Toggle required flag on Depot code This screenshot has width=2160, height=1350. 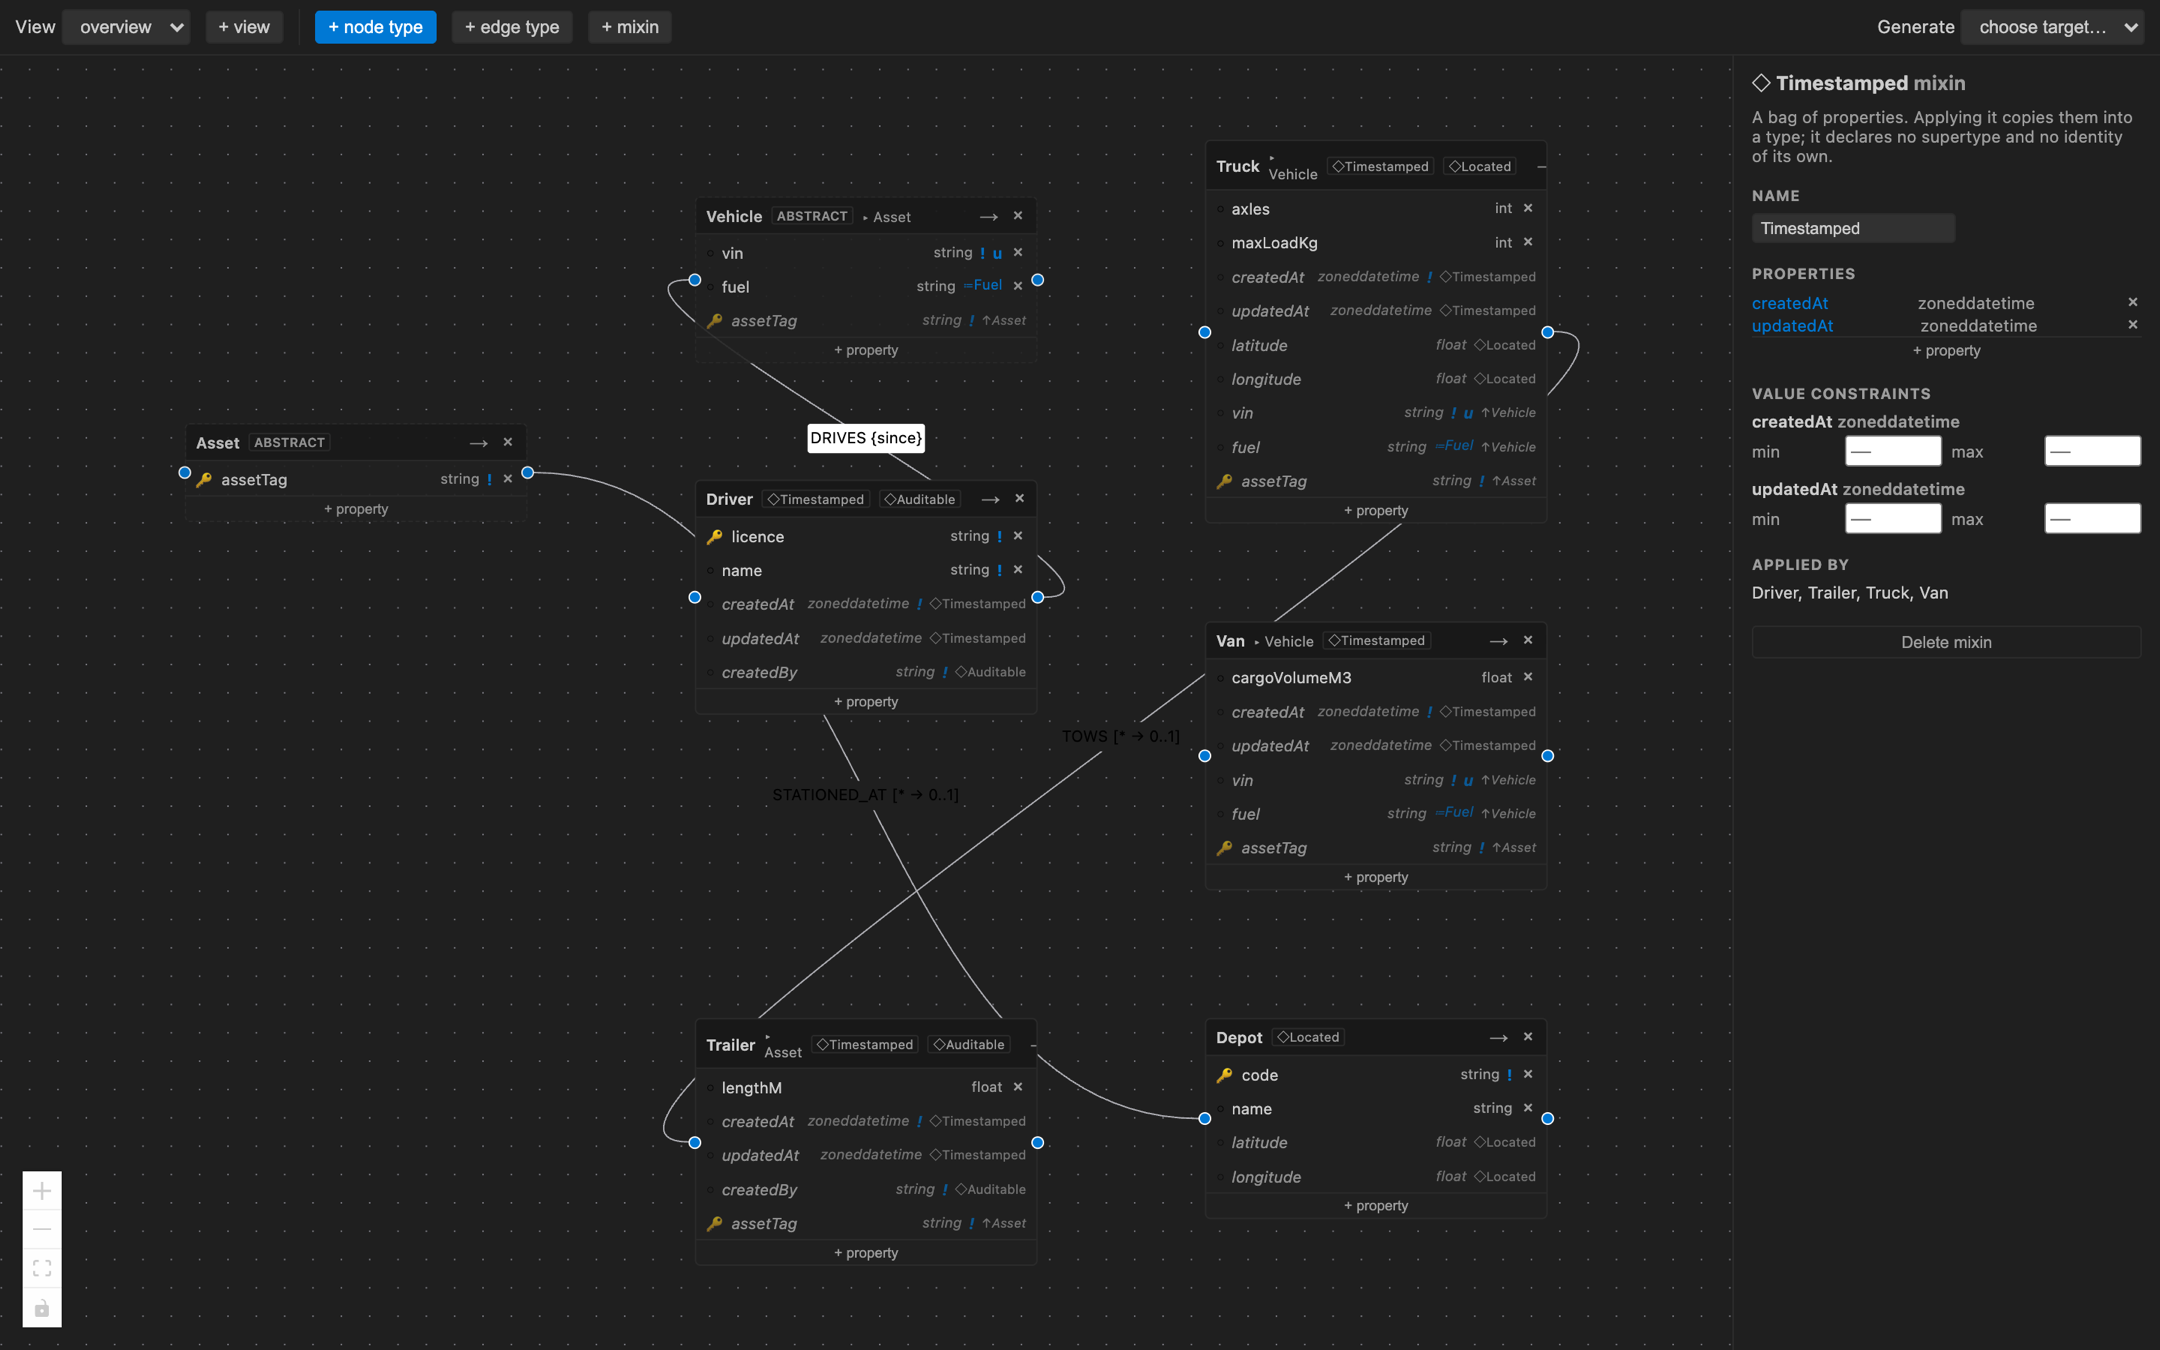(x=1509, y=1074)
